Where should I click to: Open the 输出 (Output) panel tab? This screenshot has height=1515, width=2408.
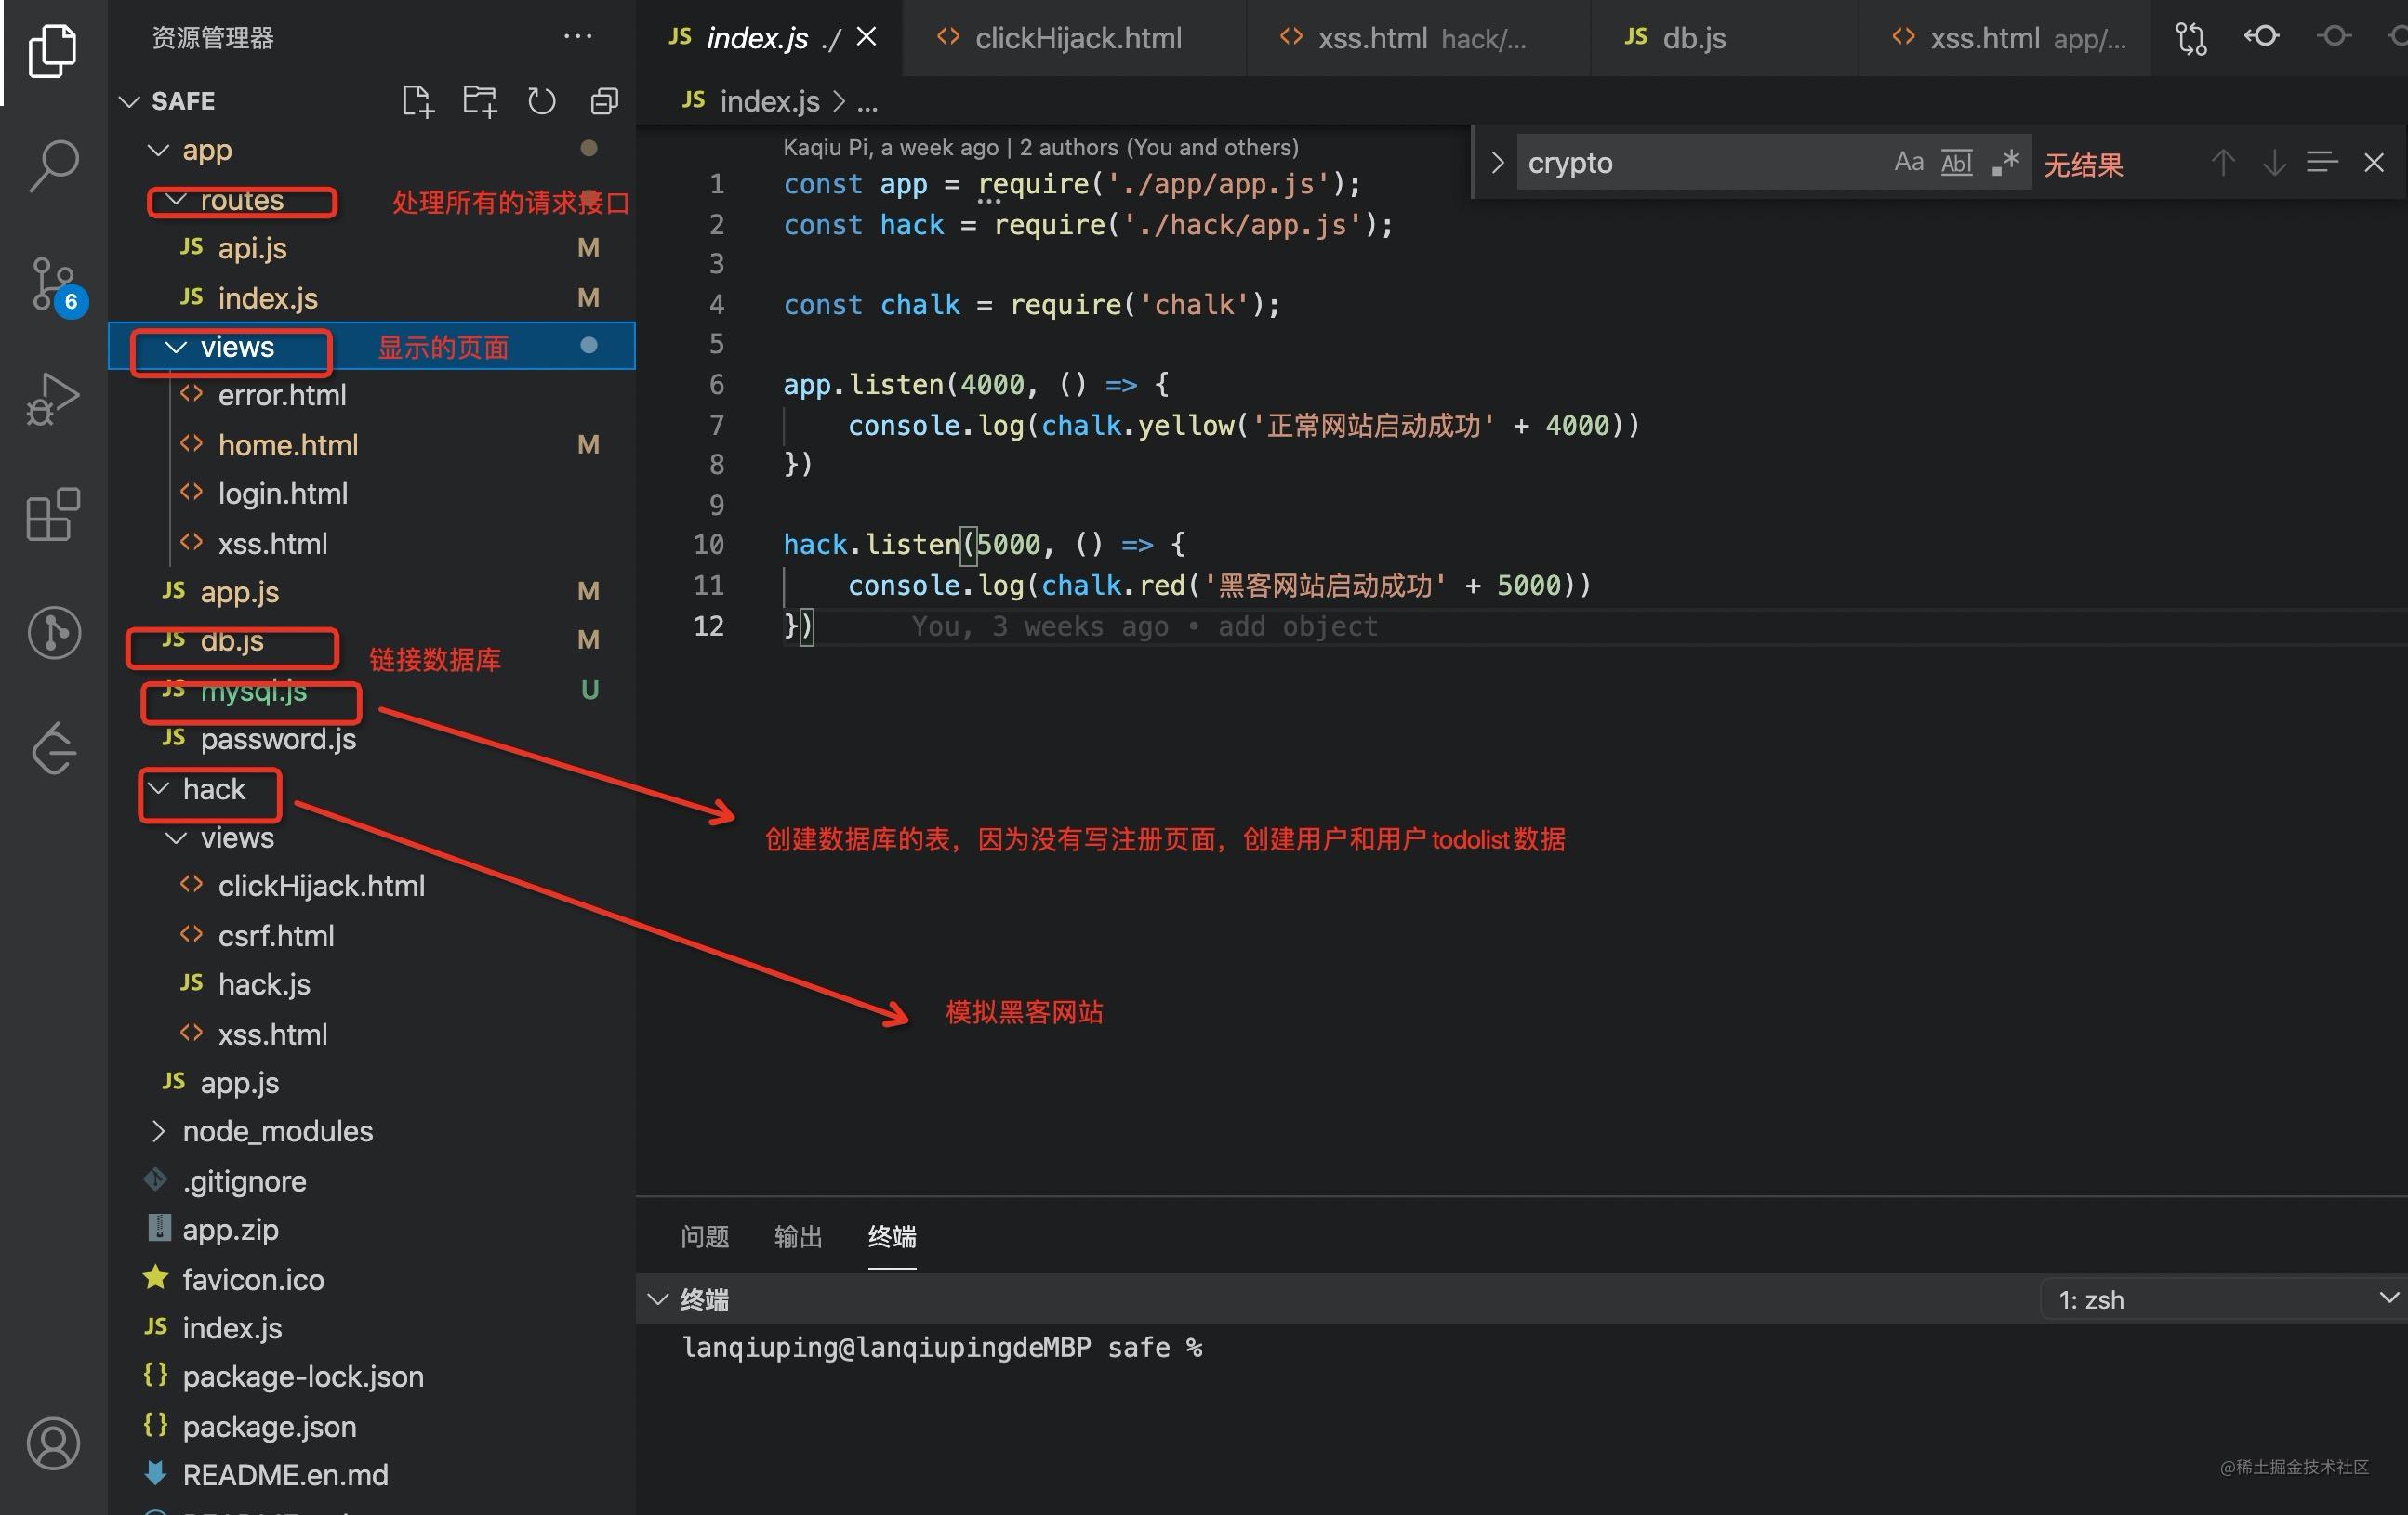click(798, 1237)
